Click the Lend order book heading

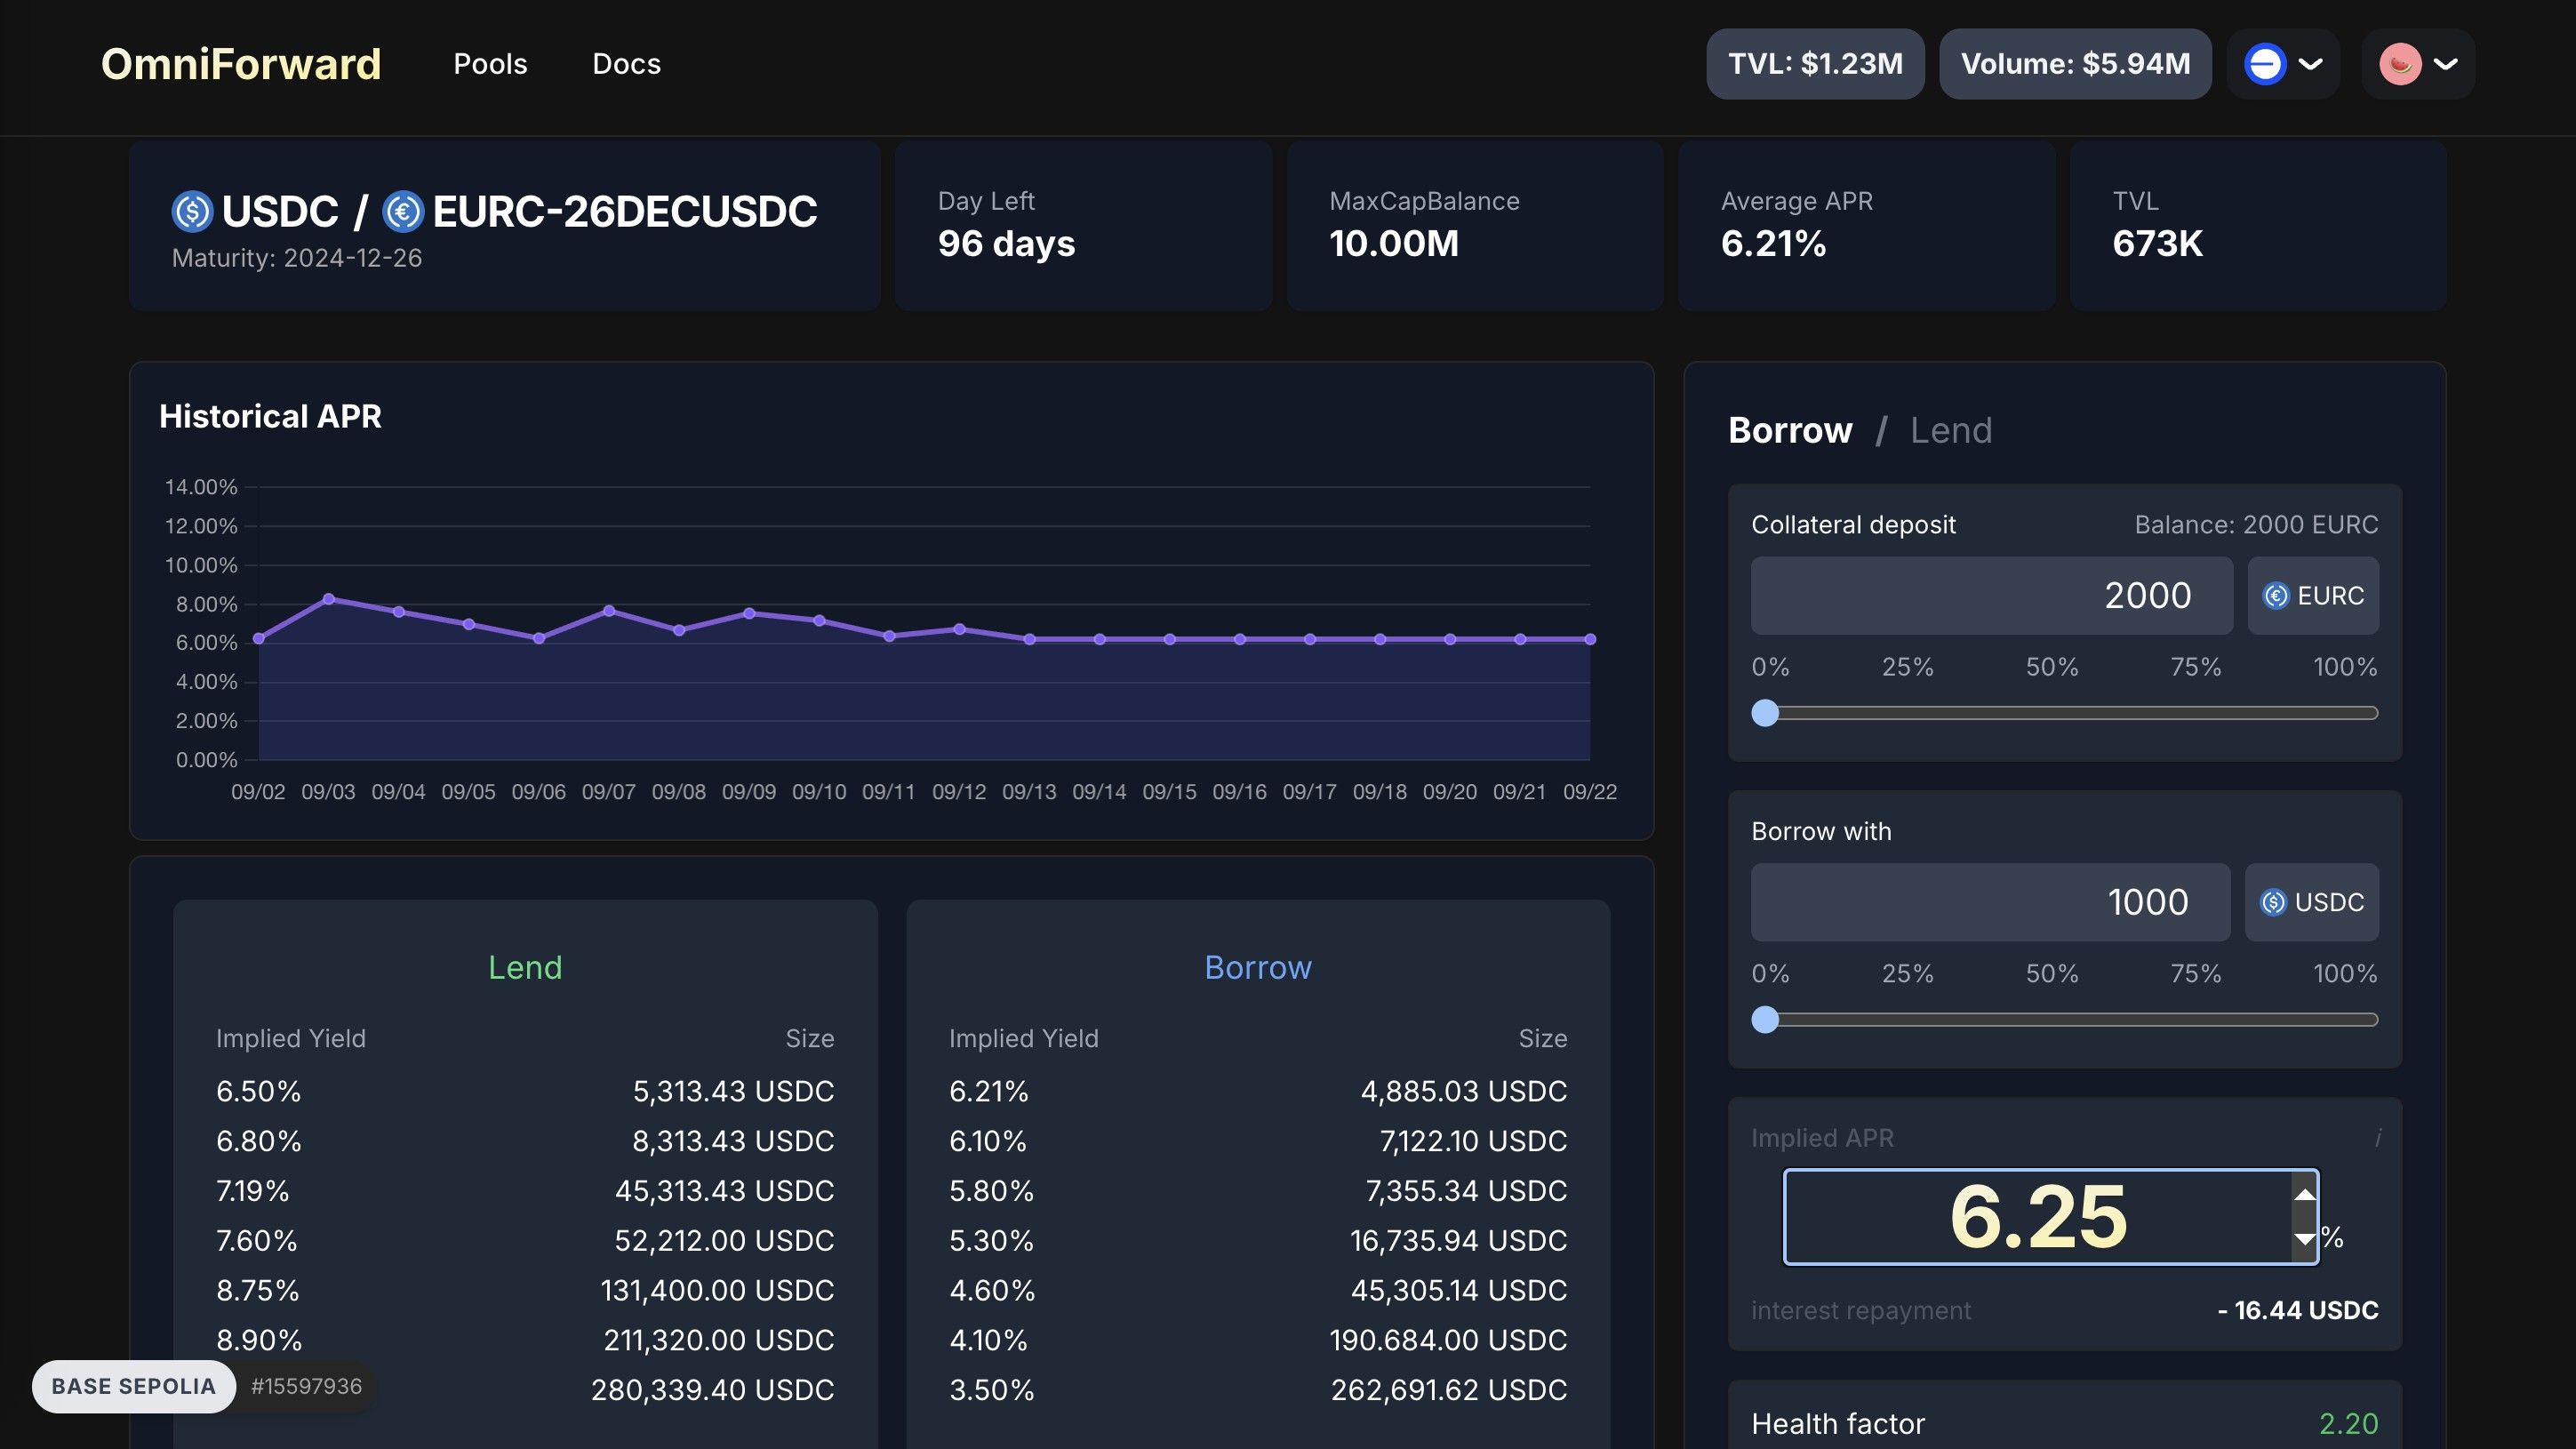coord(525,967)
